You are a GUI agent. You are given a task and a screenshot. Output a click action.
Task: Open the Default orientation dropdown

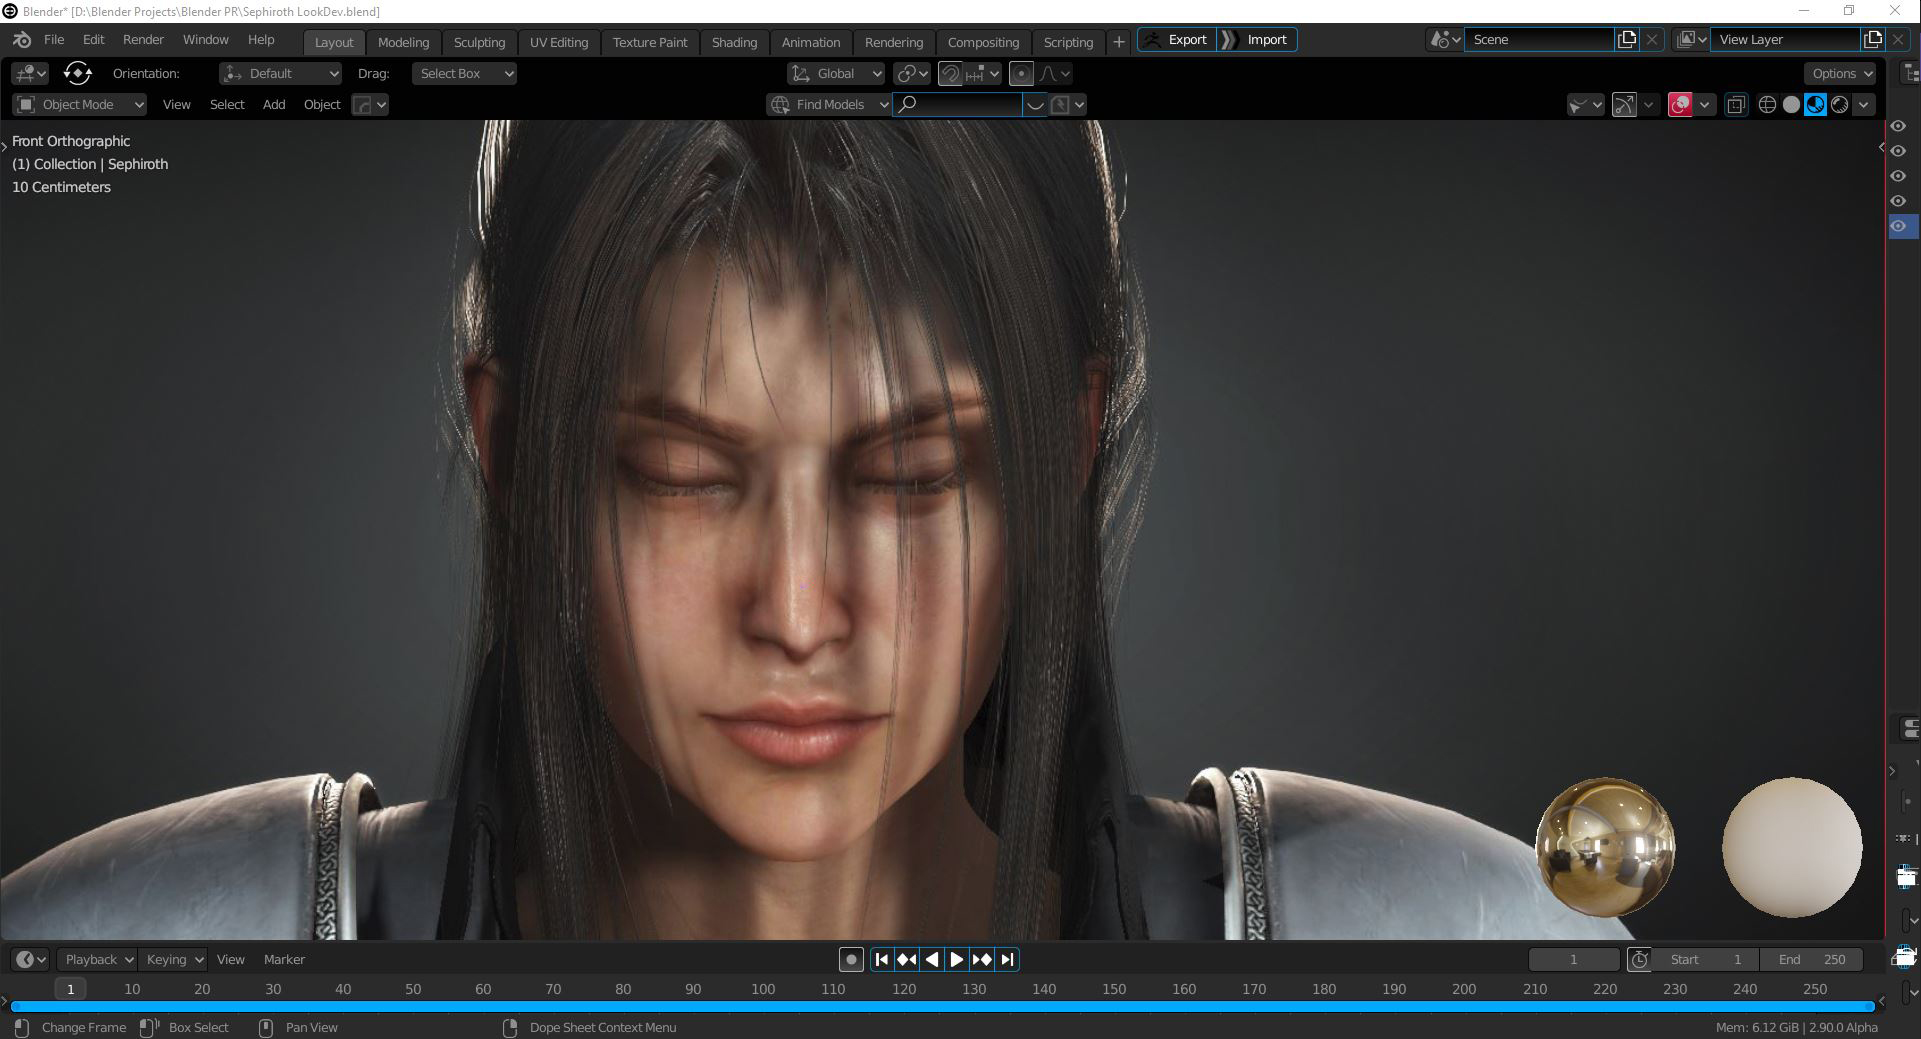281,73
